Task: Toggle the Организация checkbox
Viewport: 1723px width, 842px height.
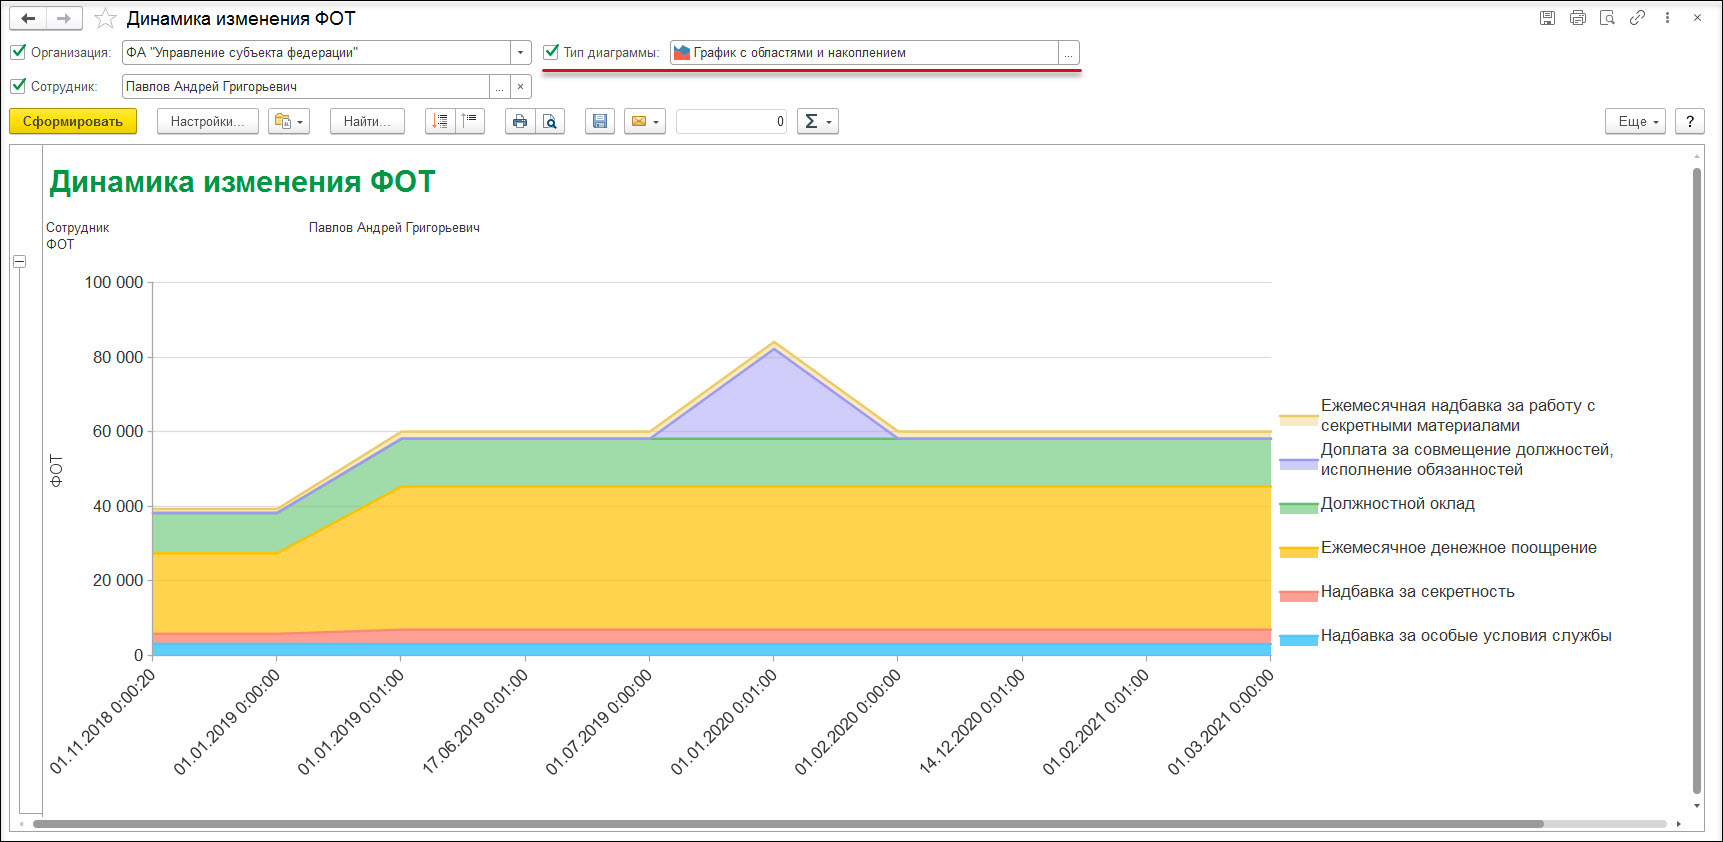Action: point(18,52)
